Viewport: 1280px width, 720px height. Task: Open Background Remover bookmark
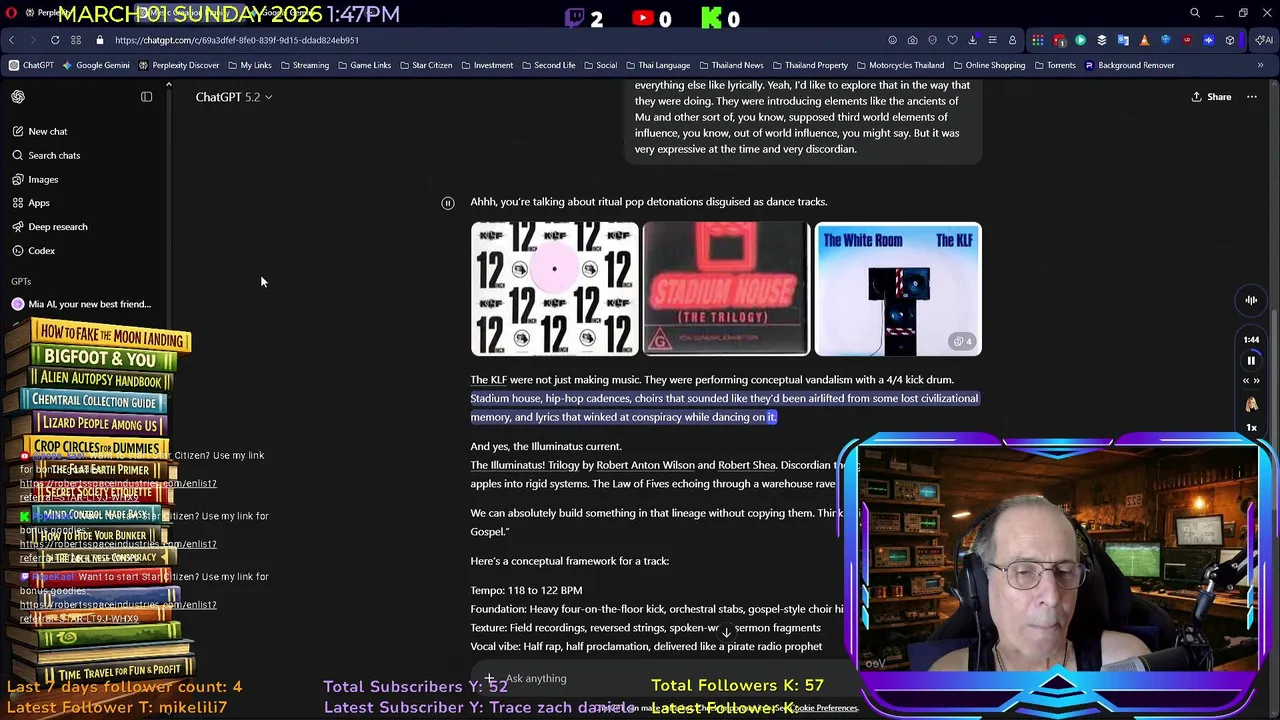tap(1128, 65)
